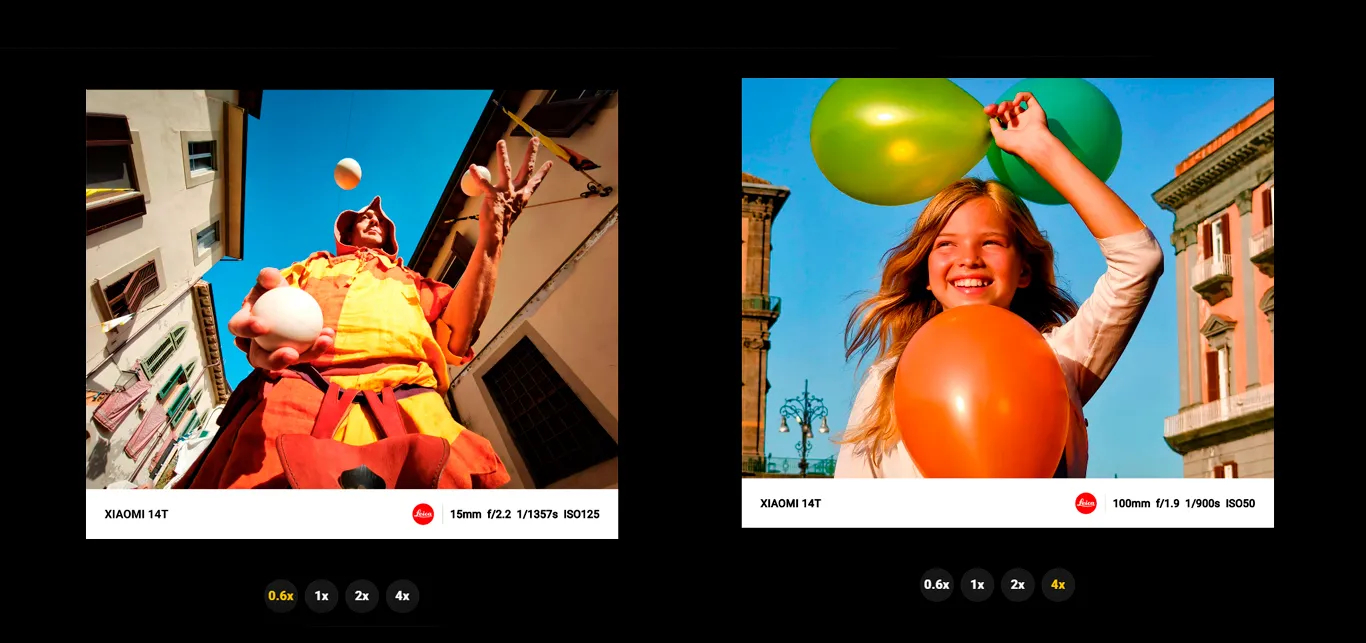Viewport: 1366px width, 643px height.
Task: Click the yellow-green balloon
Action: click(895, 140)
